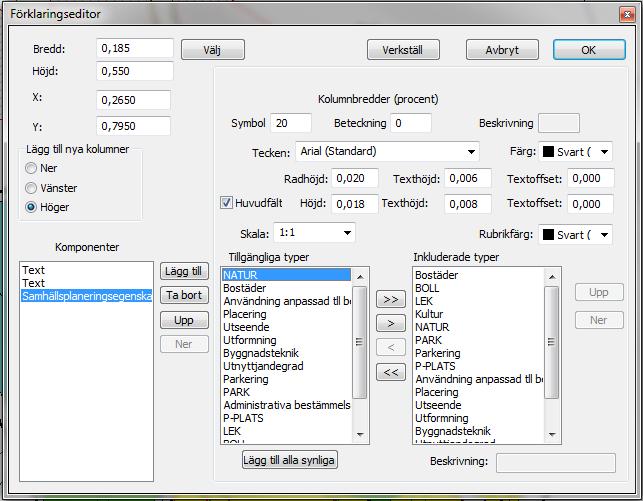Click the Bredd input field

tap(135, 48)
